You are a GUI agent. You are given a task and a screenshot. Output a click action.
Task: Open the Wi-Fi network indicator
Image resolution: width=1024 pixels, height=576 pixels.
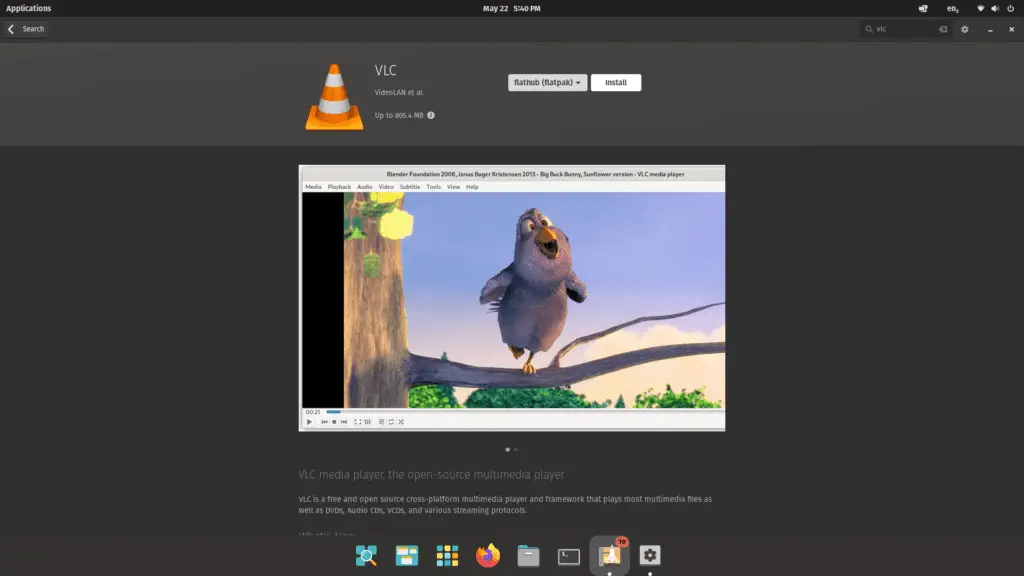coord(980,8)
